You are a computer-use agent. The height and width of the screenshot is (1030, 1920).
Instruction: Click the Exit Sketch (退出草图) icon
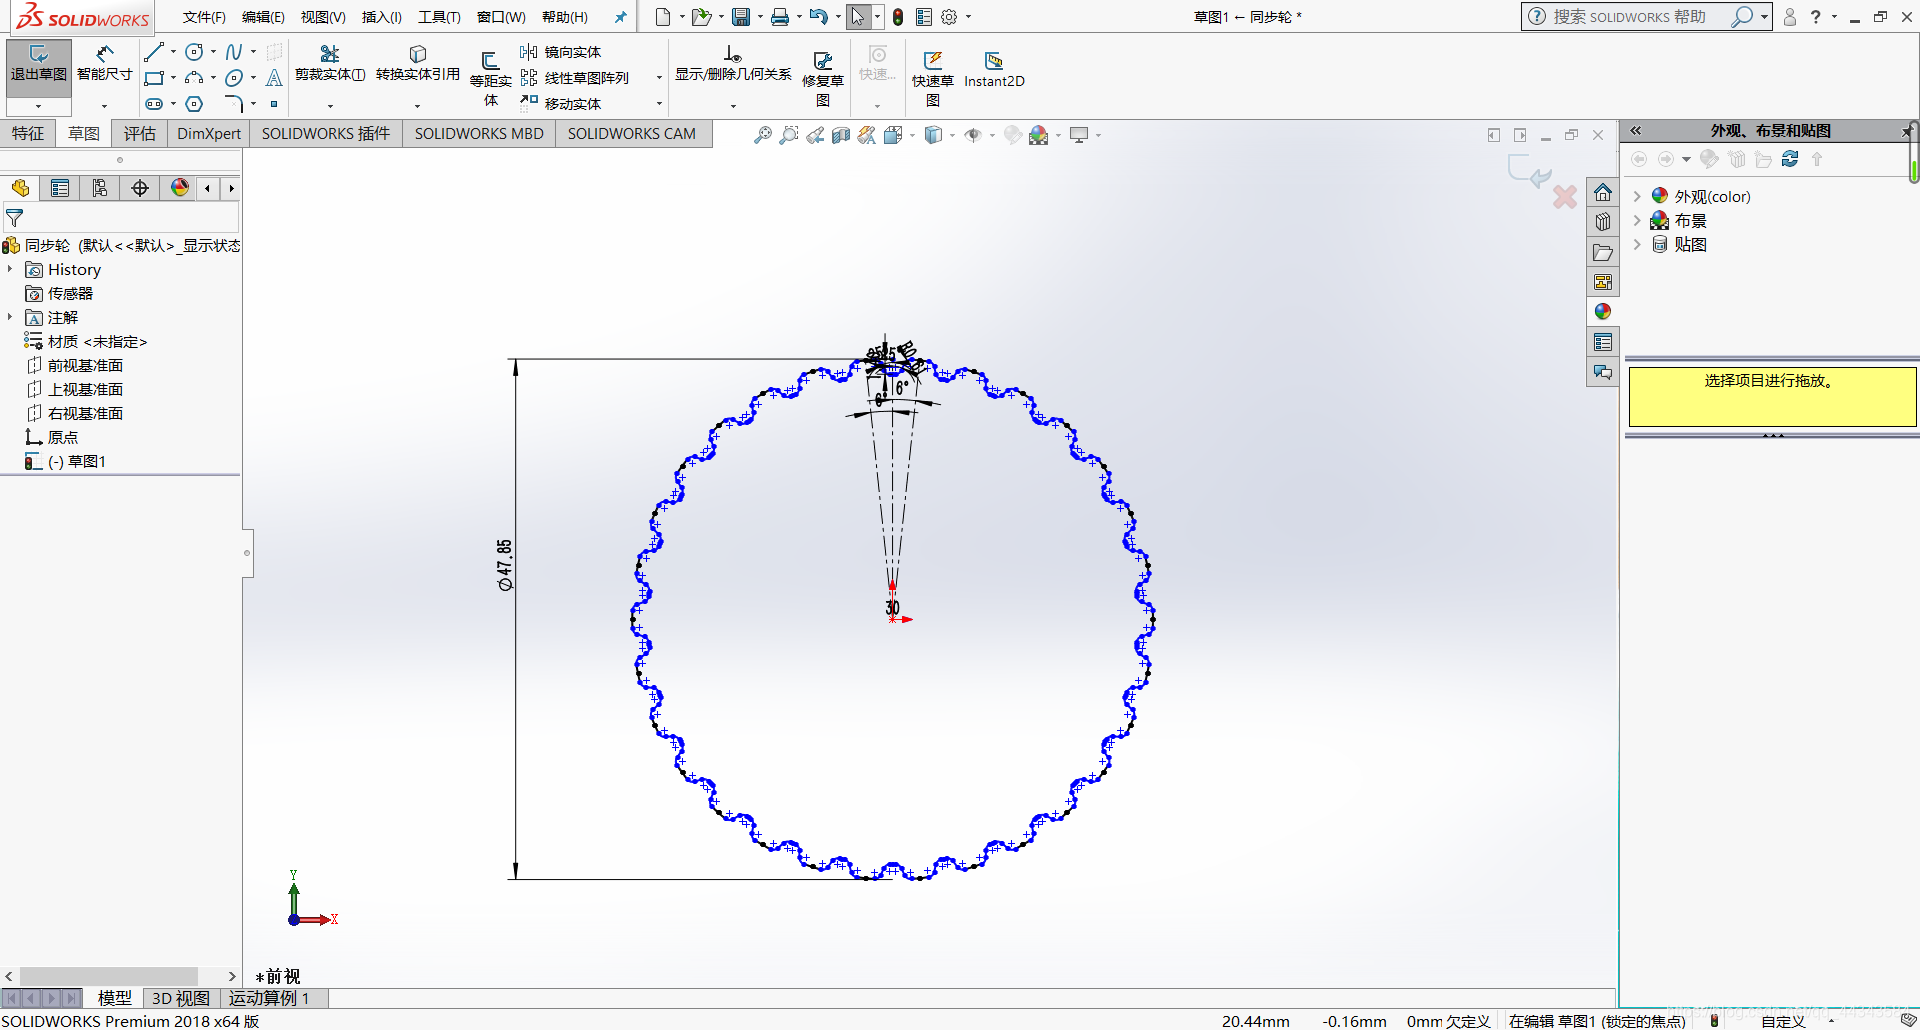(x=38, y=62)
